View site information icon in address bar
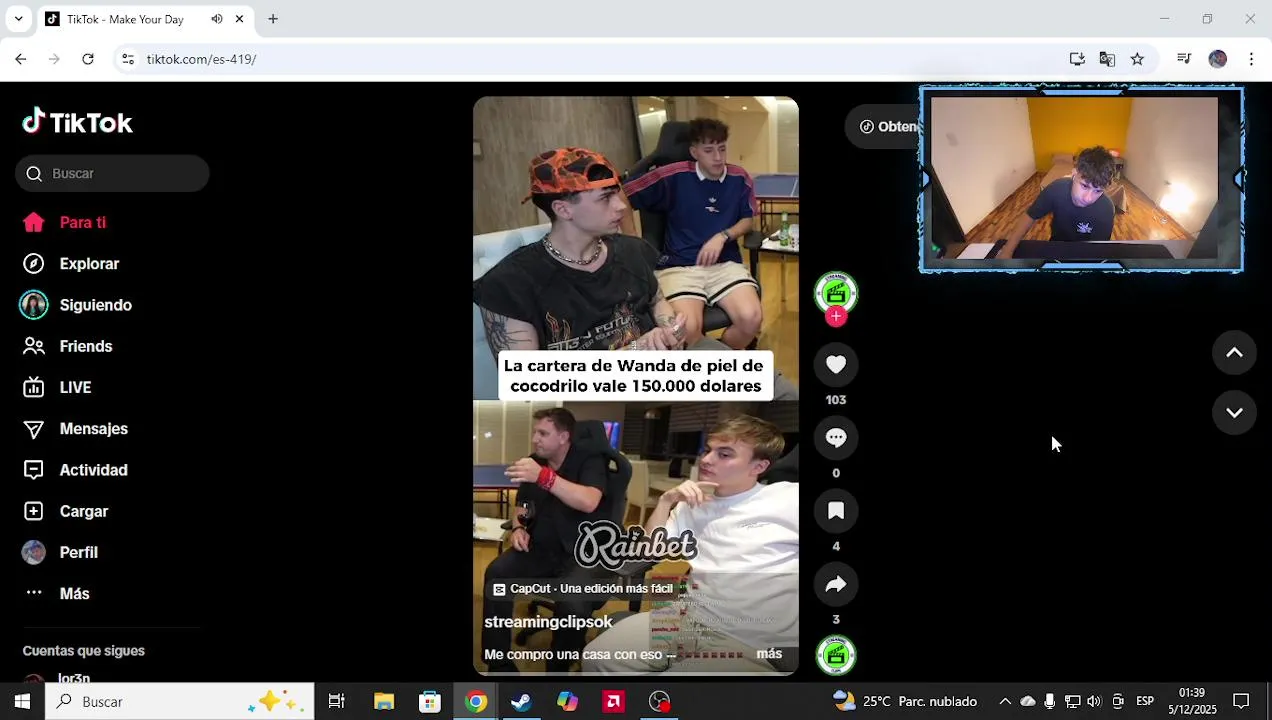The height and width of the screenshot is (720, 1272). coord(128,59)
